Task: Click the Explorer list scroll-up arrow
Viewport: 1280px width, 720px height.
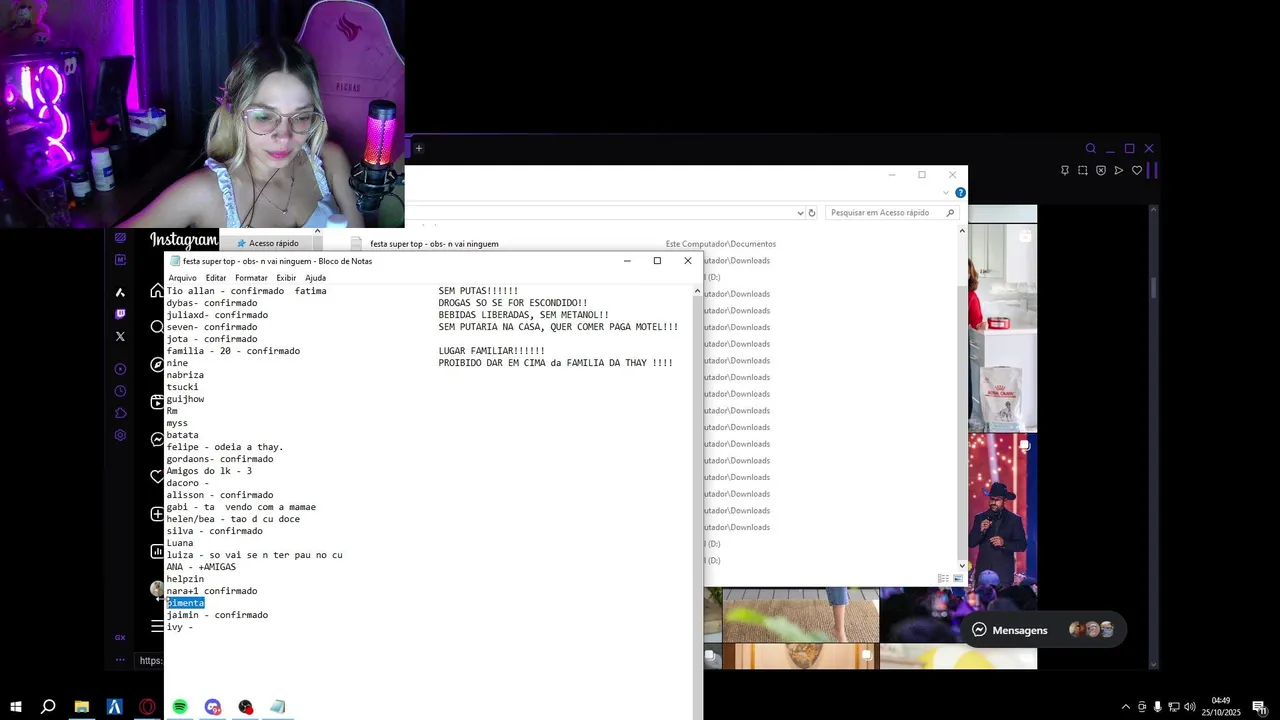Action: tap(962, 231)
